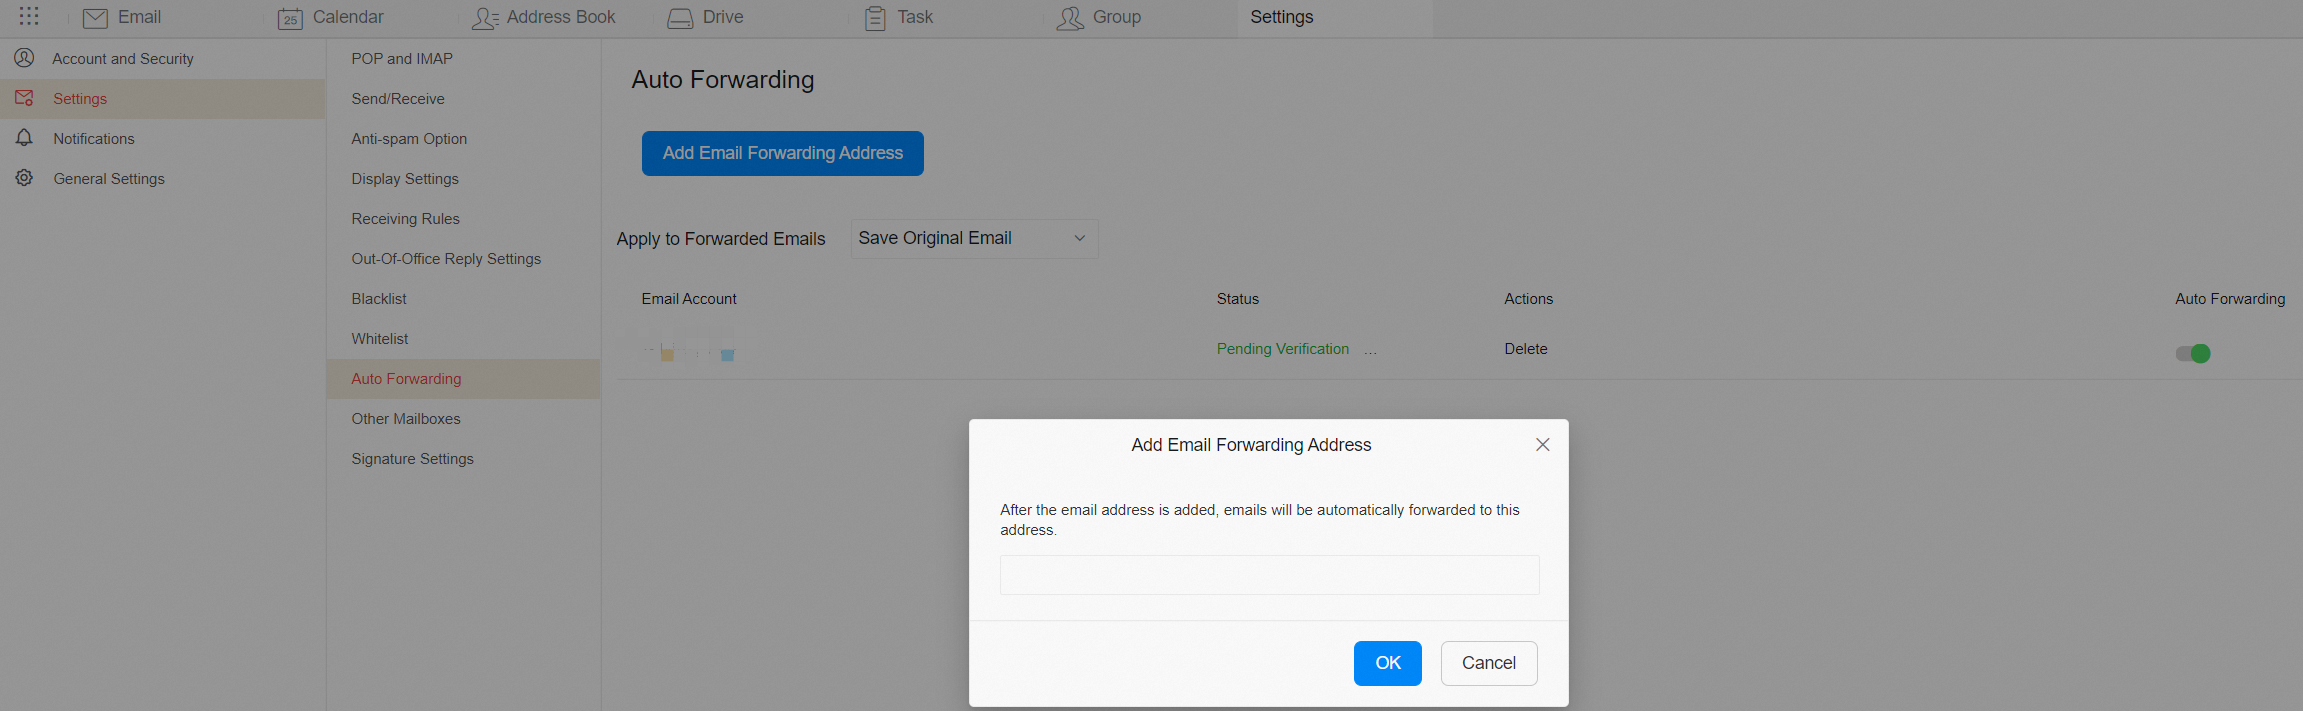Click the Account and Security user icon

[25, 58]
